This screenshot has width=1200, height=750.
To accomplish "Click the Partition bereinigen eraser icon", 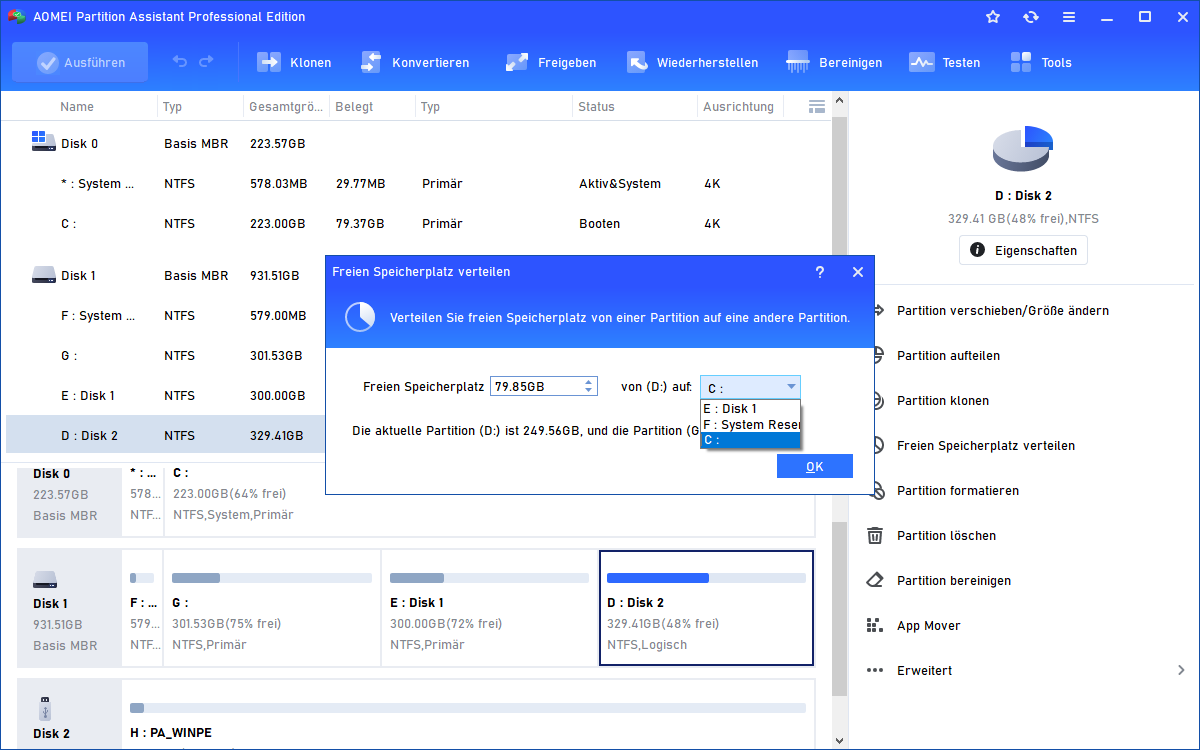I will click(875, 580).
